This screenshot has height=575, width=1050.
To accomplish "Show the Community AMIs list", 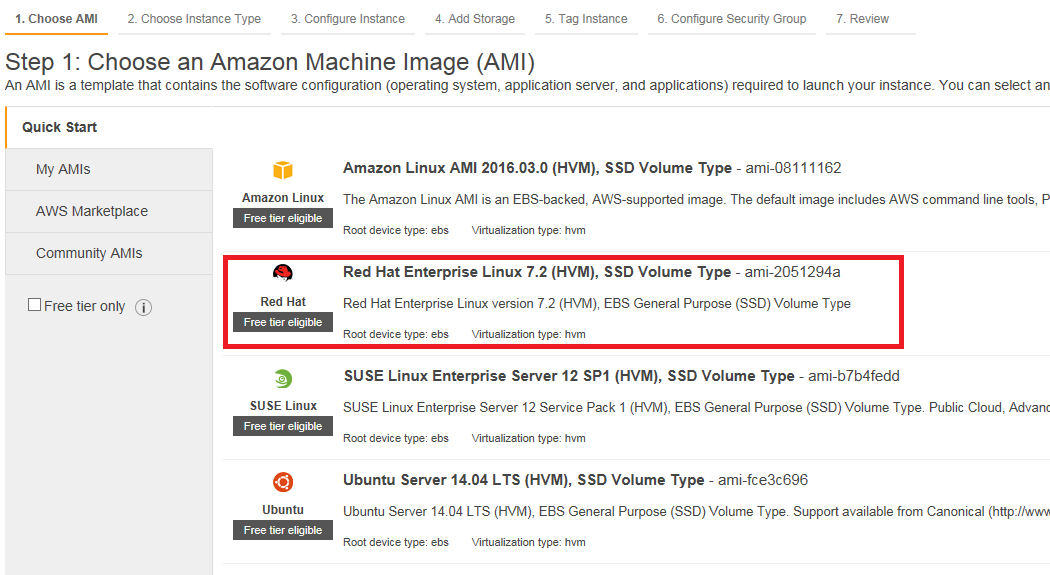I will (x=89, y=253).
